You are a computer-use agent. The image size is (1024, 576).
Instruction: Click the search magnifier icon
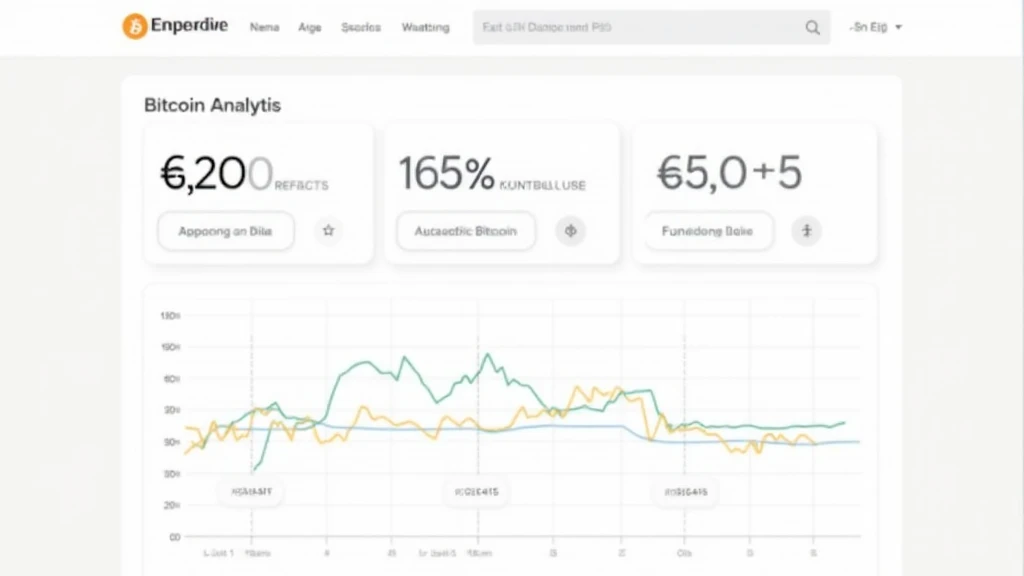812,28
